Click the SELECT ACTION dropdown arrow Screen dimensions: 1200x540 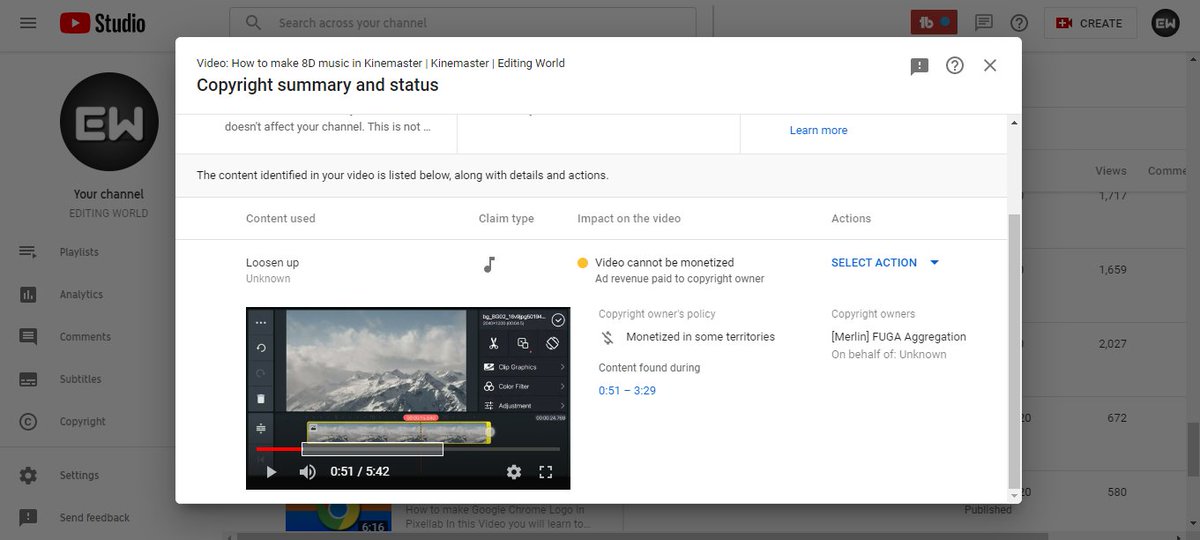click(x=935, y=262)
